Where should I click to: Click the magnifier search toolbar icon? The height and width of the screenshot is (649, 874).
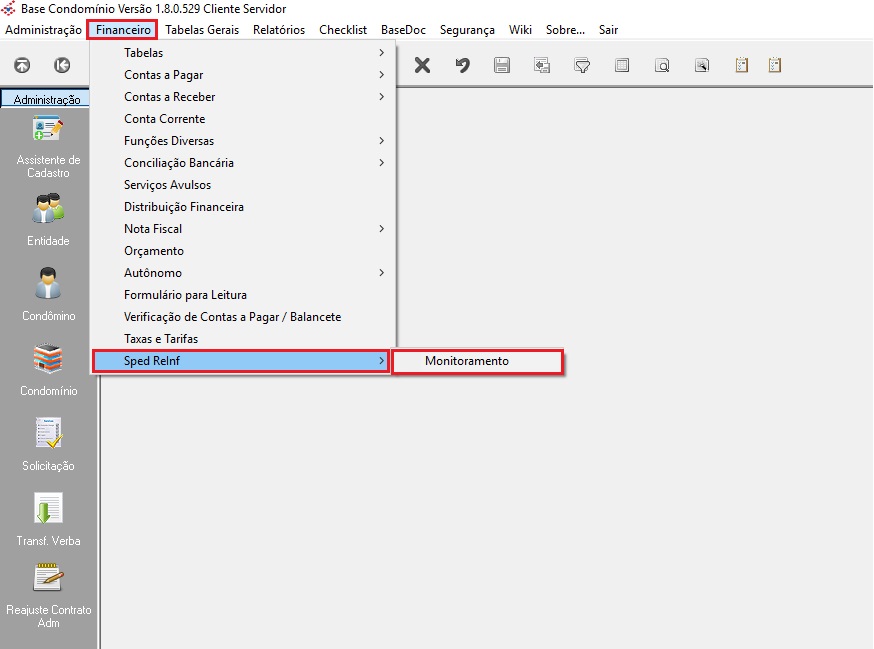[662, 65]
